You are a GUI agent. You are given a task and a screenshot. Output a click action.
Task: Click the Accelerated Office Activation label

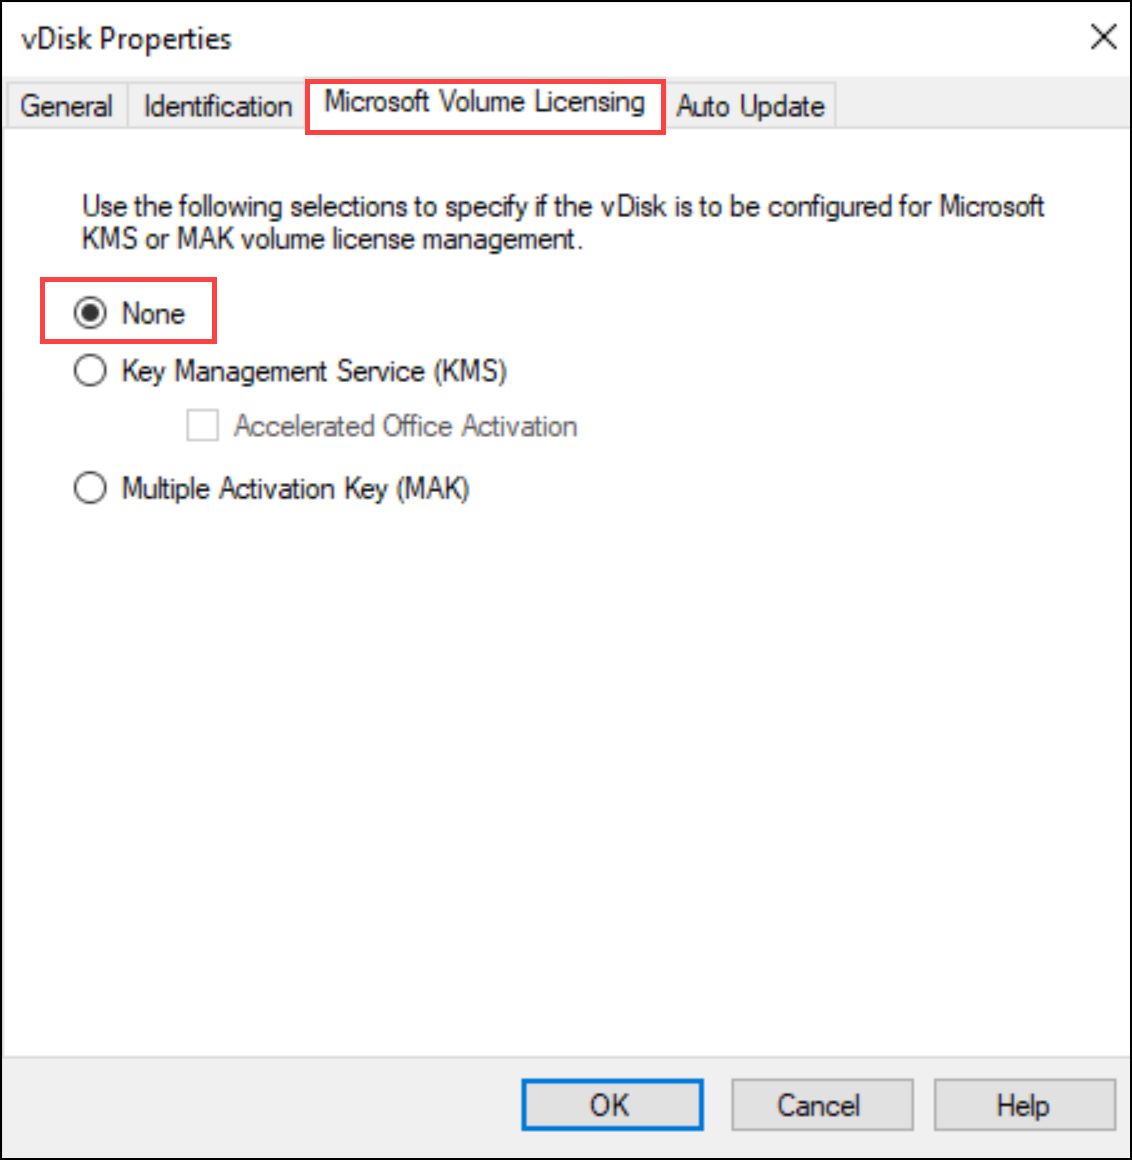click(405, 425)
